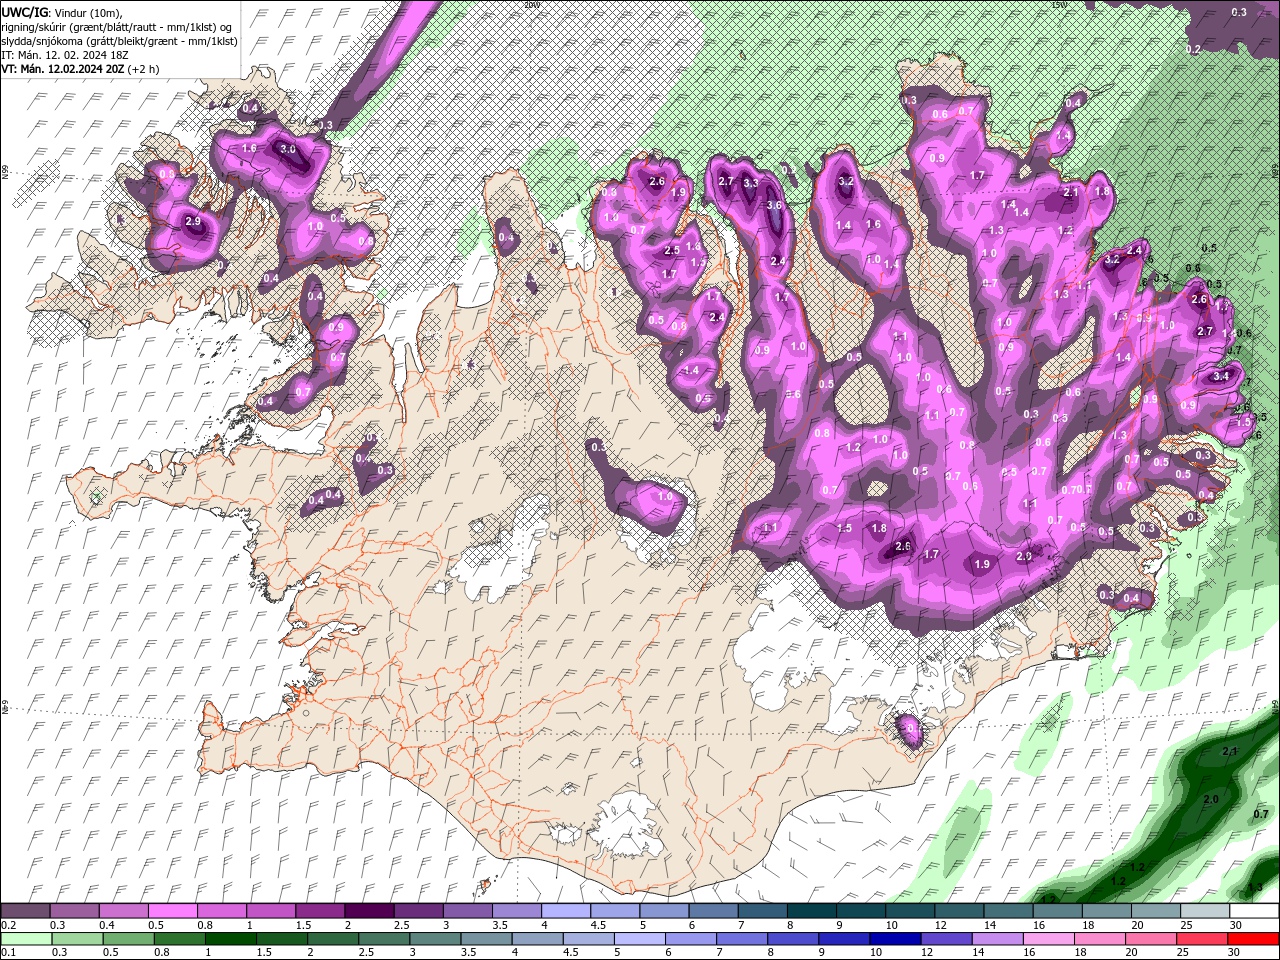Click the 4.5 label in the rain legend row

pos(570,953)
